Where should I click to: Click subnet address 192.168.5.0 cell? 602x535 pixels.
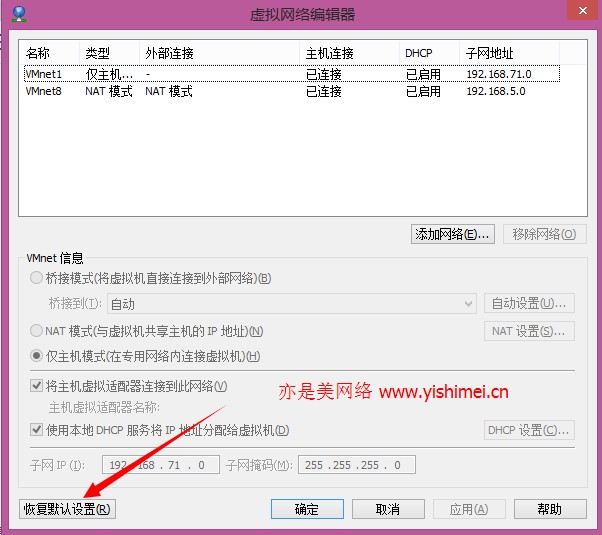pyautogui.click(x=496, y=91)
